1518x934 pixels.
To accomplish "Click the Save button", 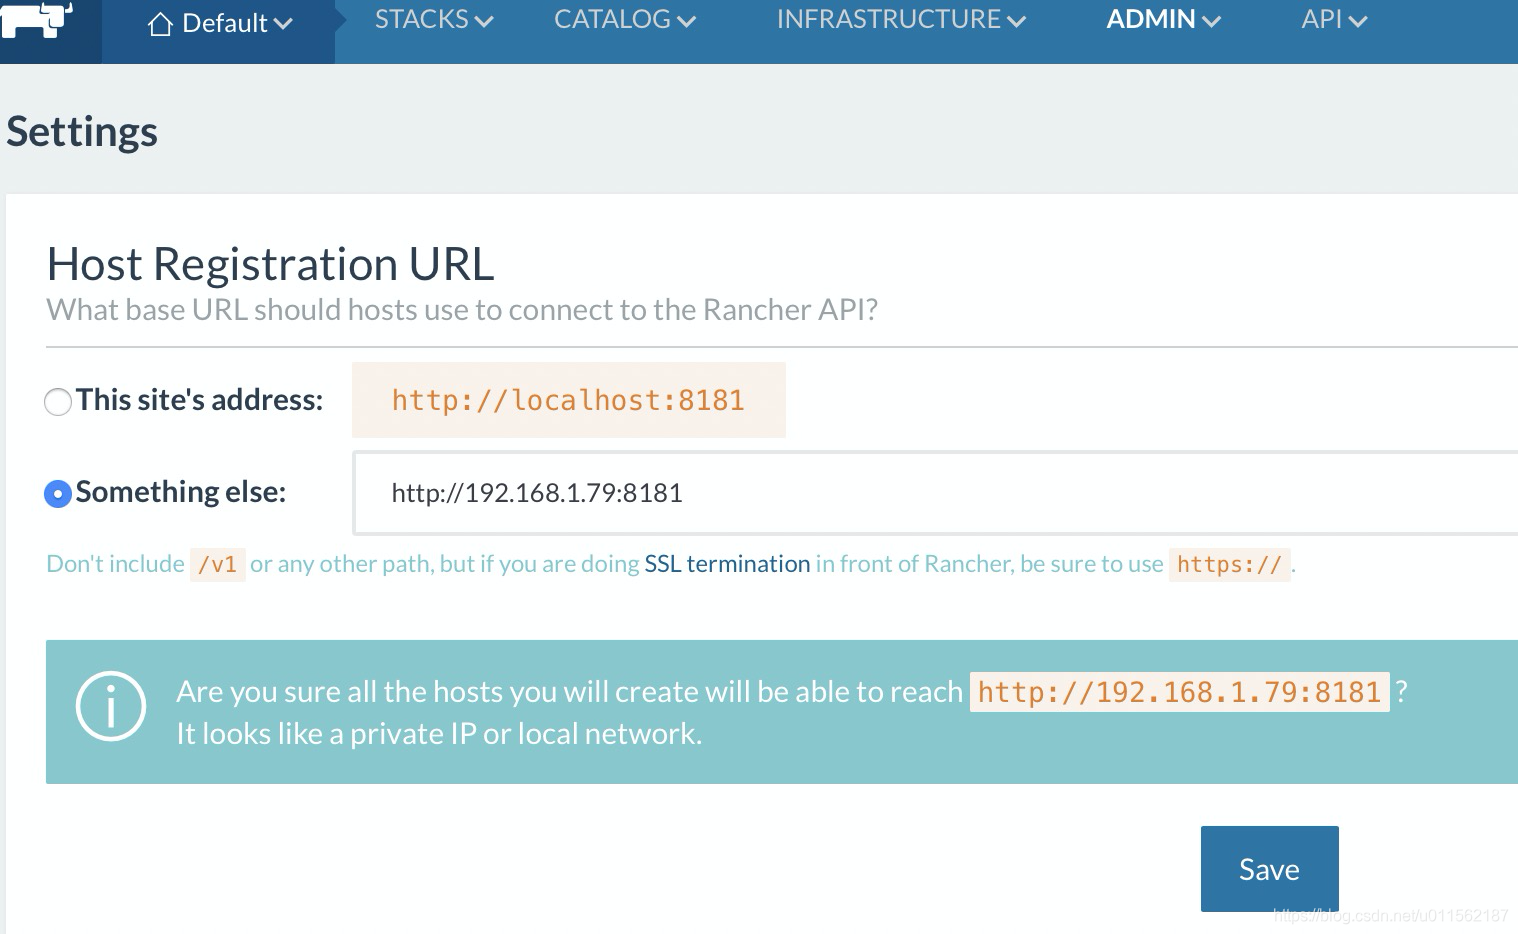I will point(1269,869).
